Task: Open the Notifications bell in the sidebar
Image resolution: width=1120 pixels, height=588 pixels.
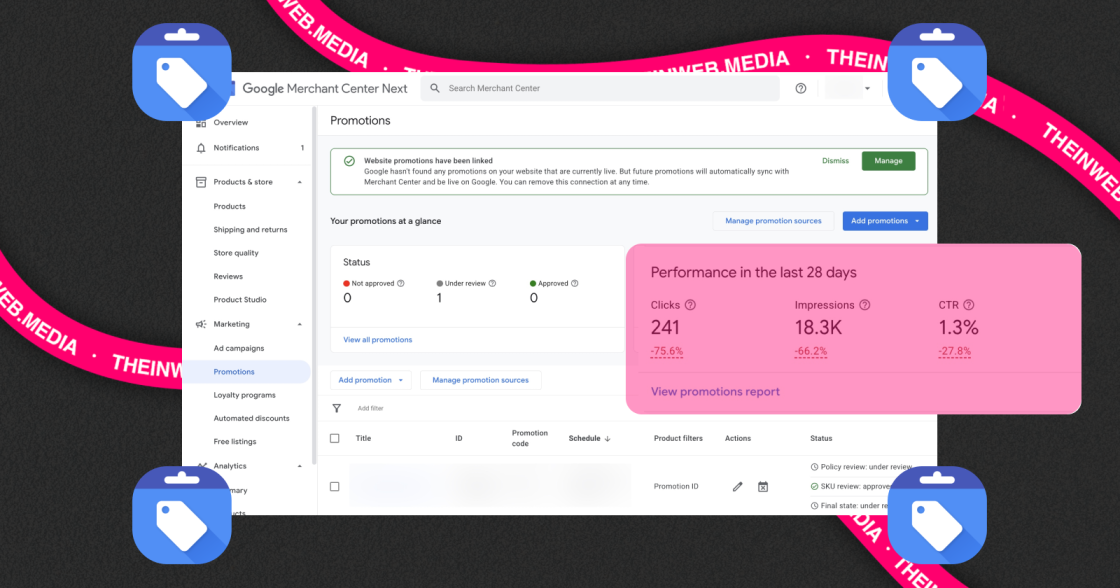Action: coord(200,147)
